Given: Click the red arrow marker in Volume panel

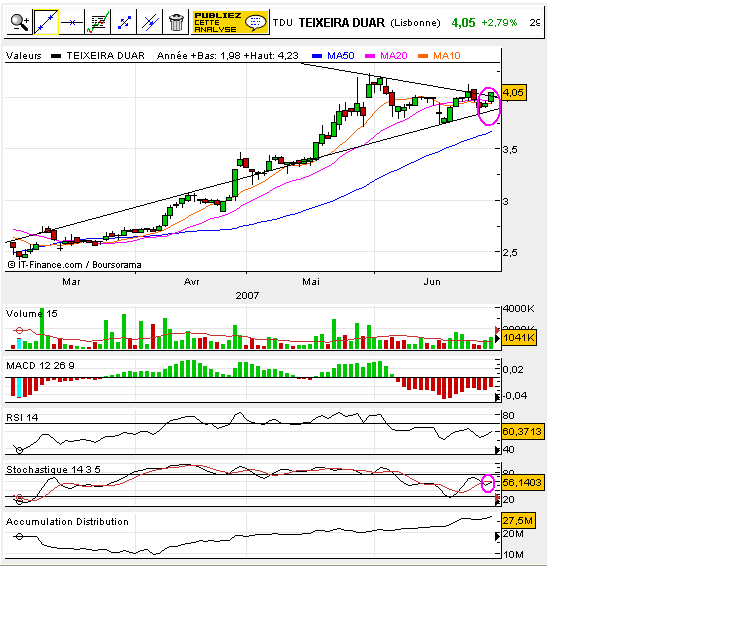Looking at the screenshot, I should tap(497, 330).
